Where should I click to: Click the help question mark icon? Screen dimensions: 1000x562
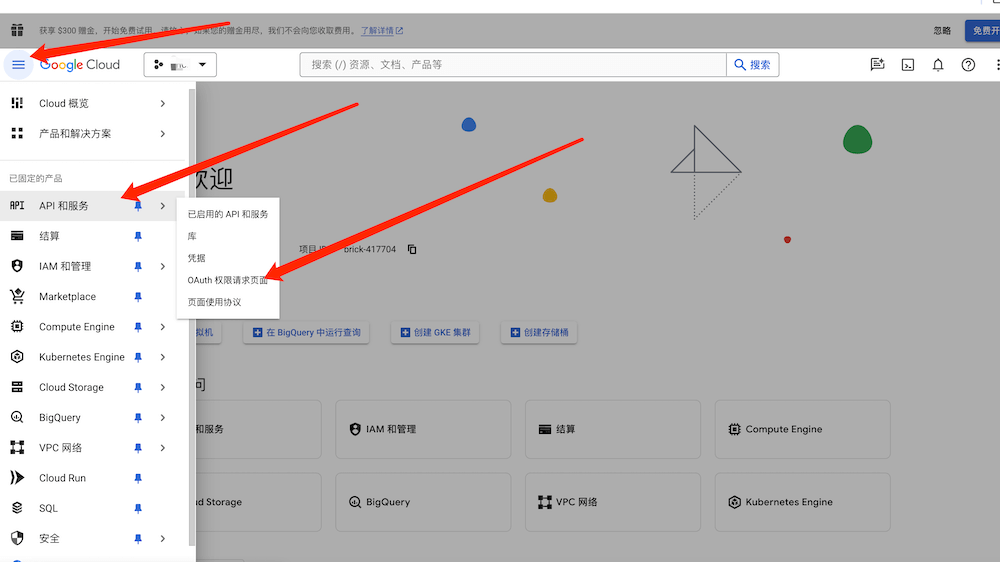968,65
